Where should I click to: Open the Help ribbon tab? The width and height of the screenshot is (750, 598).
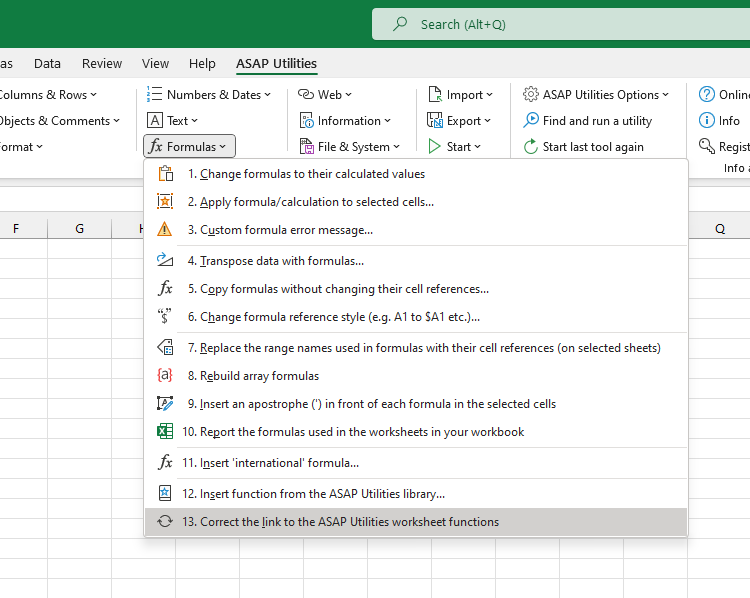202,63
